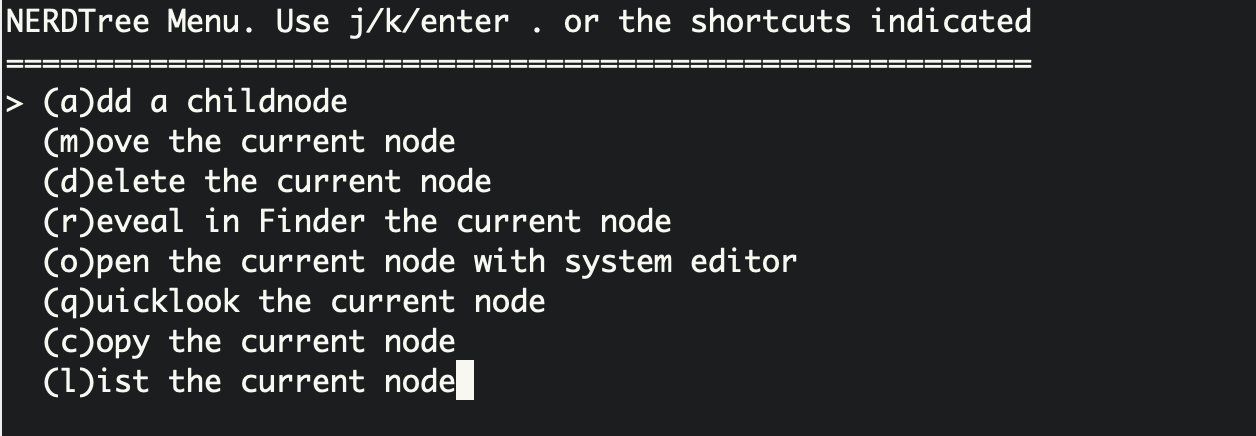Click the (l) shortcut letter
This screenshot has height=436, width=1256.
(x=69, y=382)
